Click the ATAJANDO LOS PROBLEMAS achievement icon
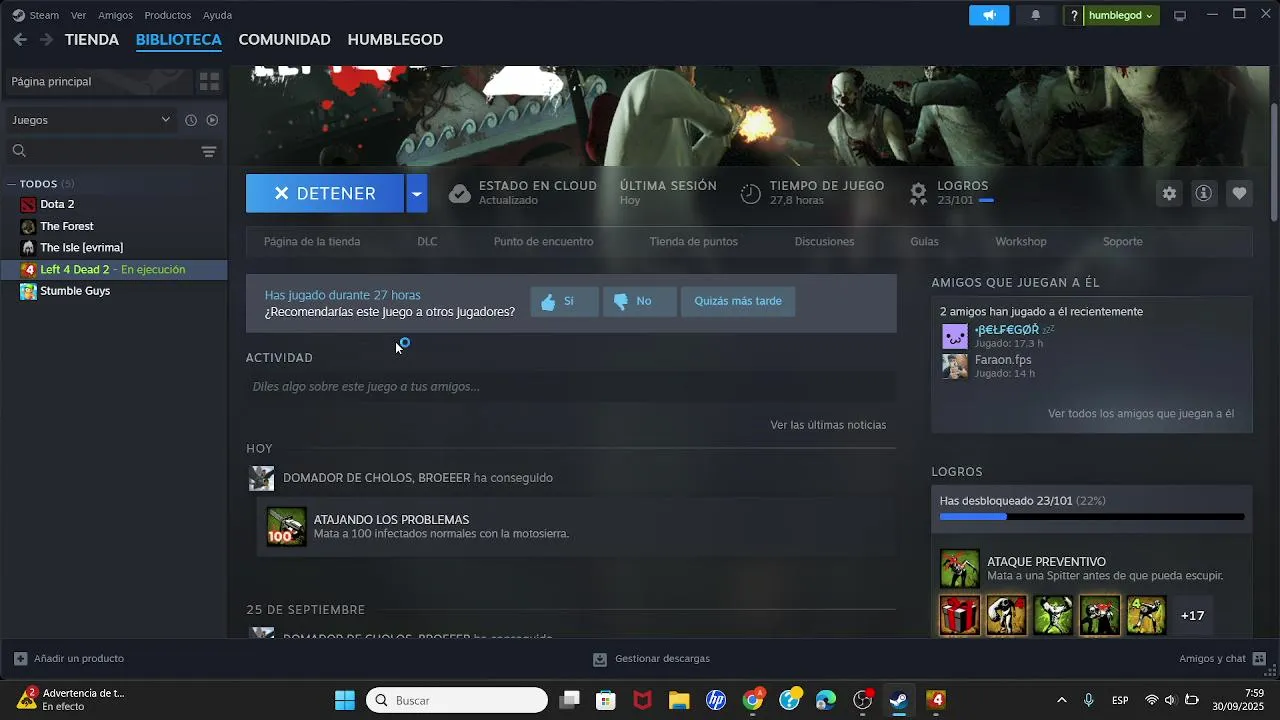Image resolution: width=1280 pixels, height=720 pixels. coord(286,527)
